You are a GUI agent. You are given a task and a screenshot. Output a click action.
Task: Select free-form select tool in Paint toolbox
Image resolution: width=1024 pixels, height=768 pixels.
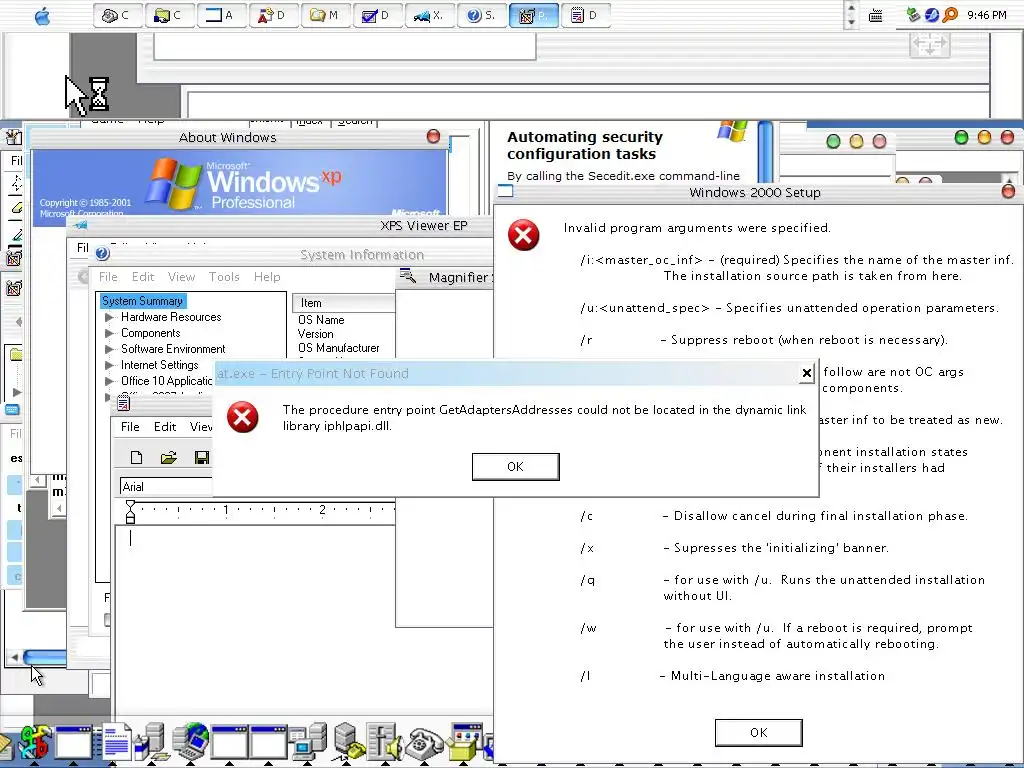15,184
